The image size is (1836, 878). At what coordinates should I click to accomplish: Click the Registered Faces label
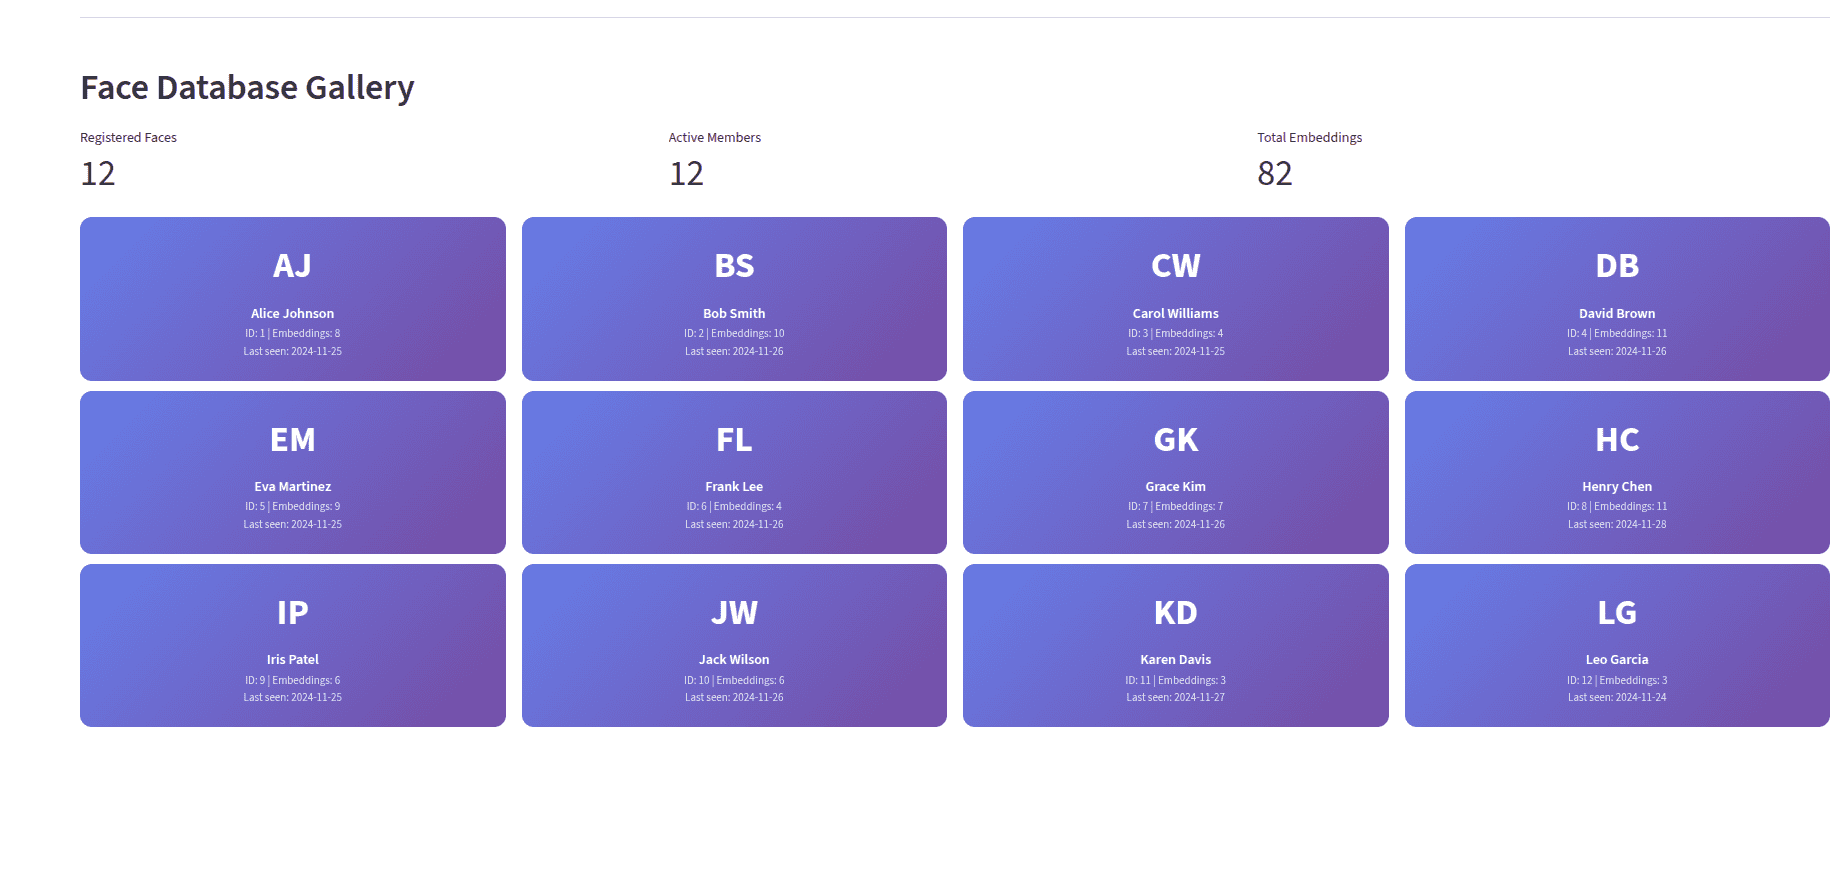(128, 138)
